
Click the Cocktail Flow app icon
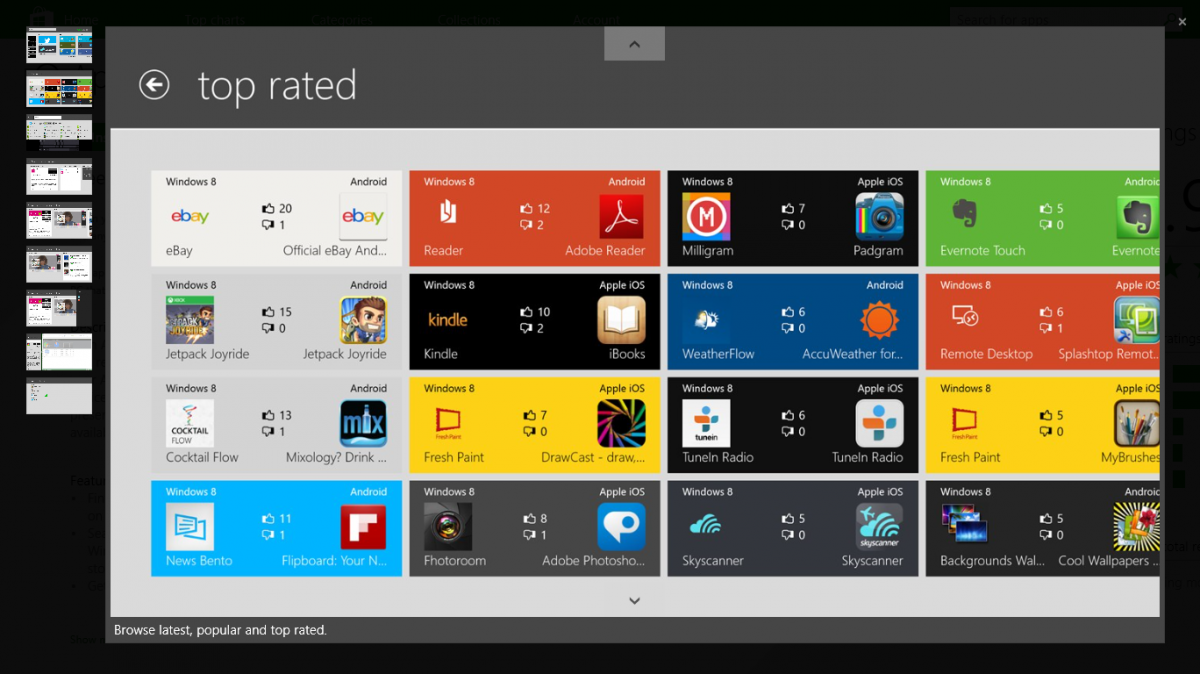(x=190, y=423)
